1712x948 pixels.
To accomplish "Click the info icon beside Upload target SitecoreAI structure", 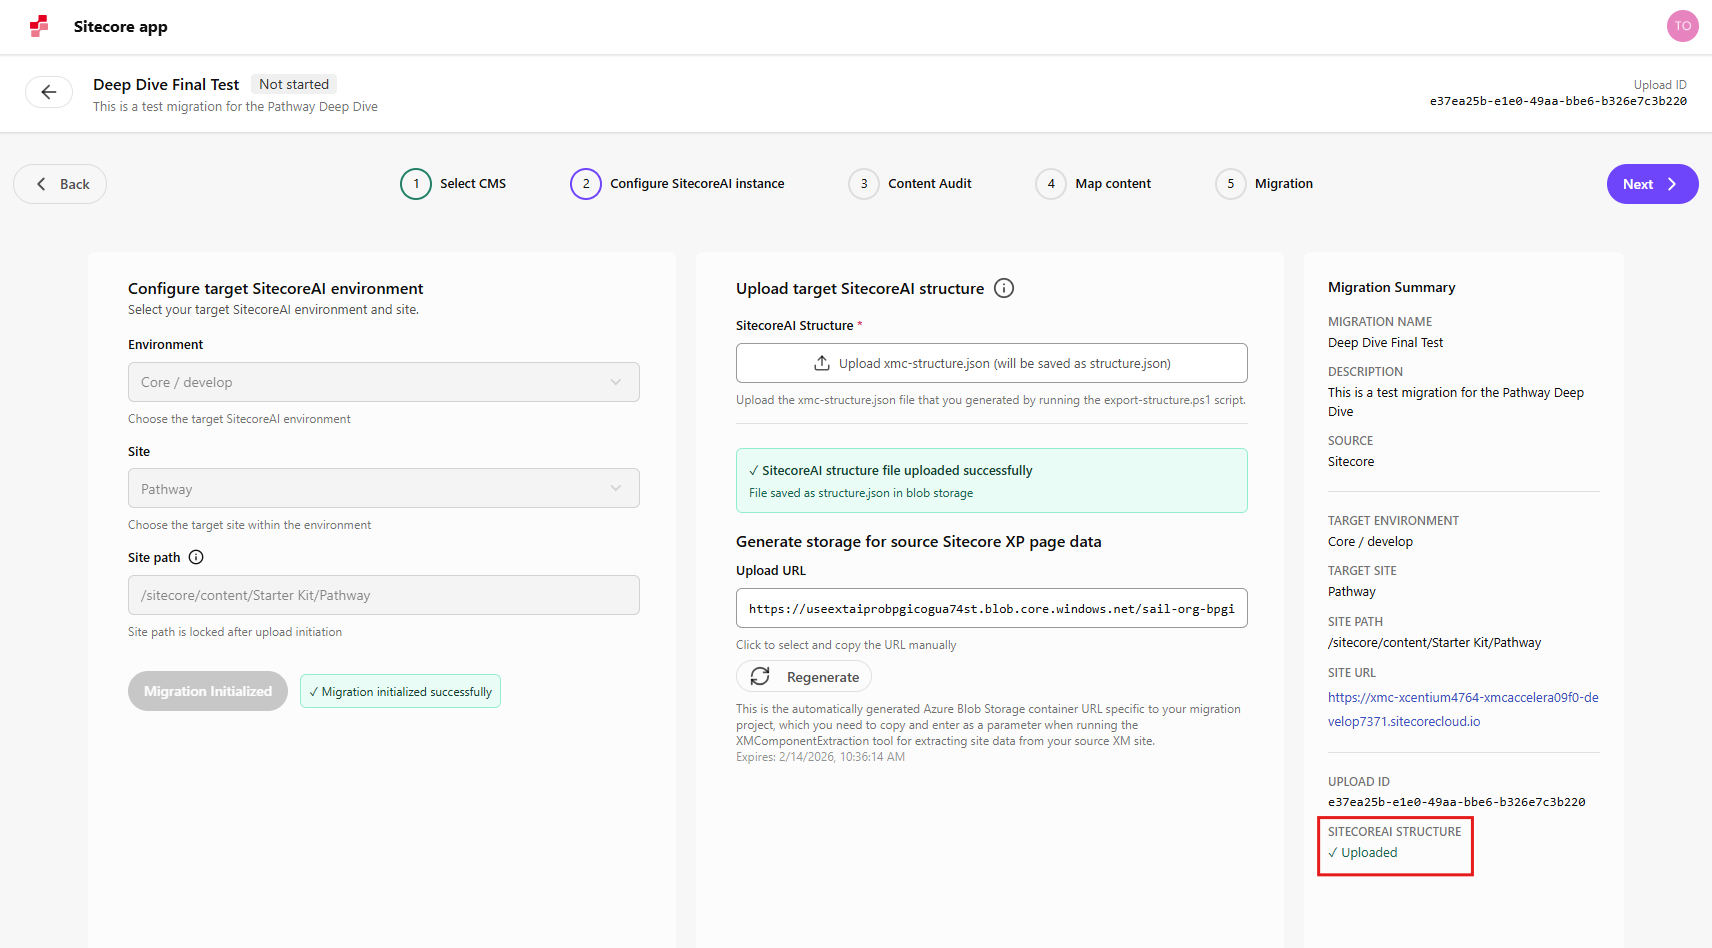I will point(1004,288).
